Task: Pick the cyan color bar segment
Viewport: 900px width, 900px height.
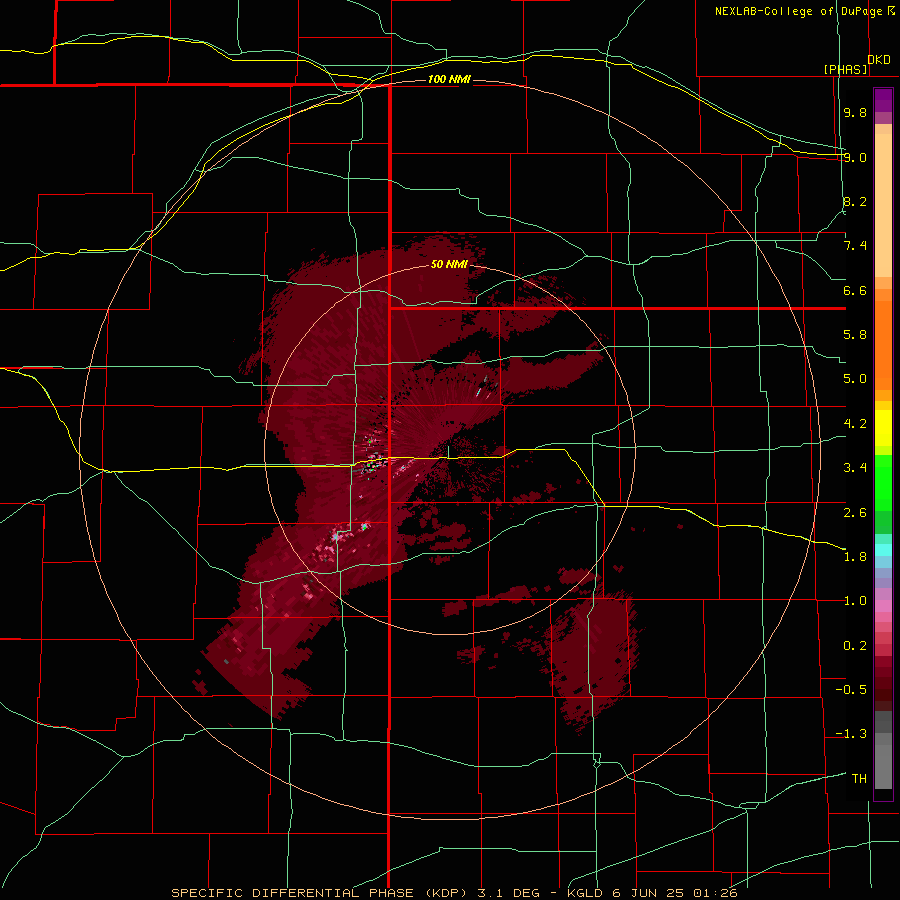Action: pos(883,549)
